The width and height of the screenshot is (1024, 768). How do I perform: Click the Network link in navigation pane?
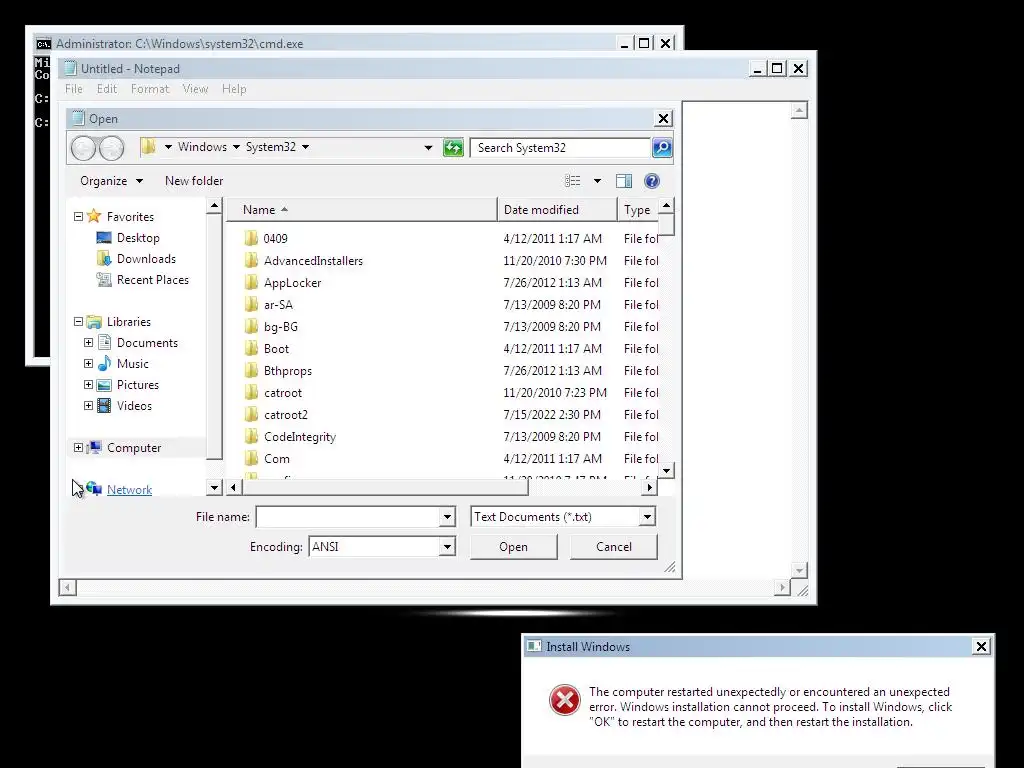click(x=129, y=490)
